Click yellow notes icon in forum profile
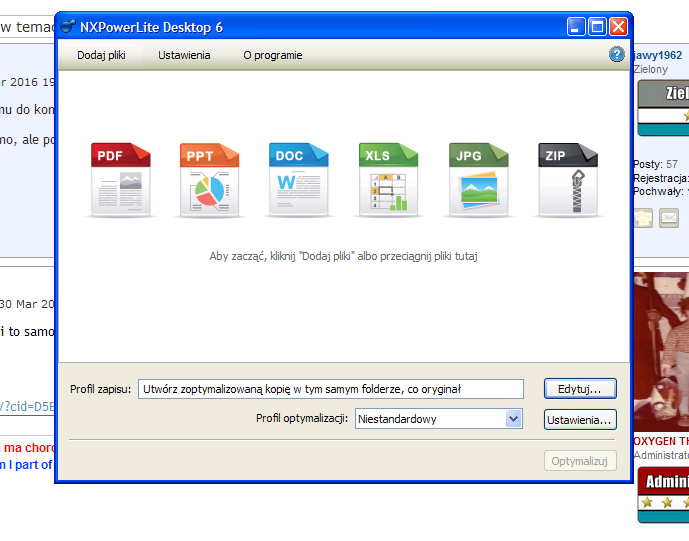The height and width of the screenshot is (541, 689). point(643,218)
